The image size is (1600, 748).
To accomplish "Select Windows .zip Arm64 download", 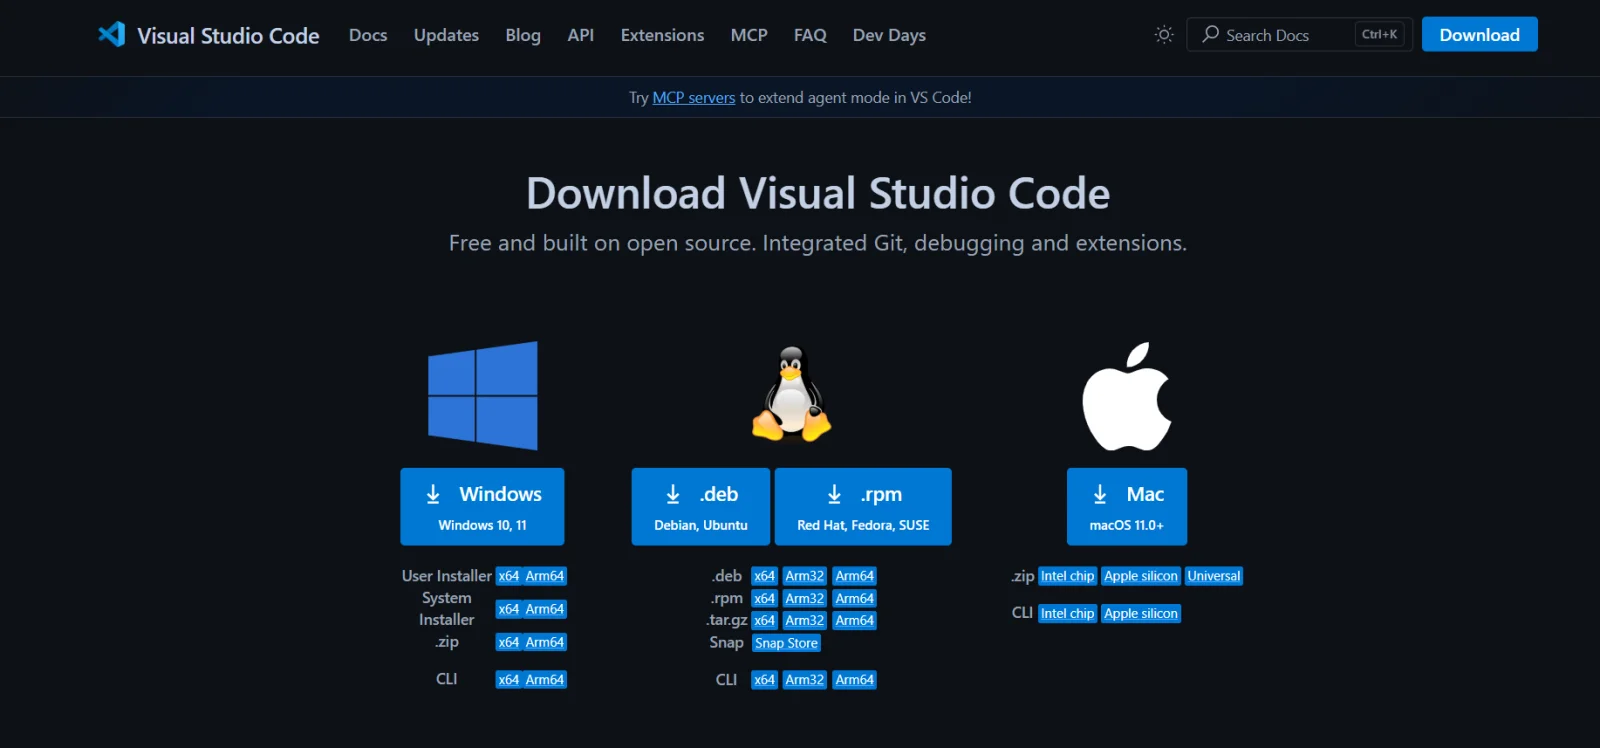I will [x=545, y=642].
